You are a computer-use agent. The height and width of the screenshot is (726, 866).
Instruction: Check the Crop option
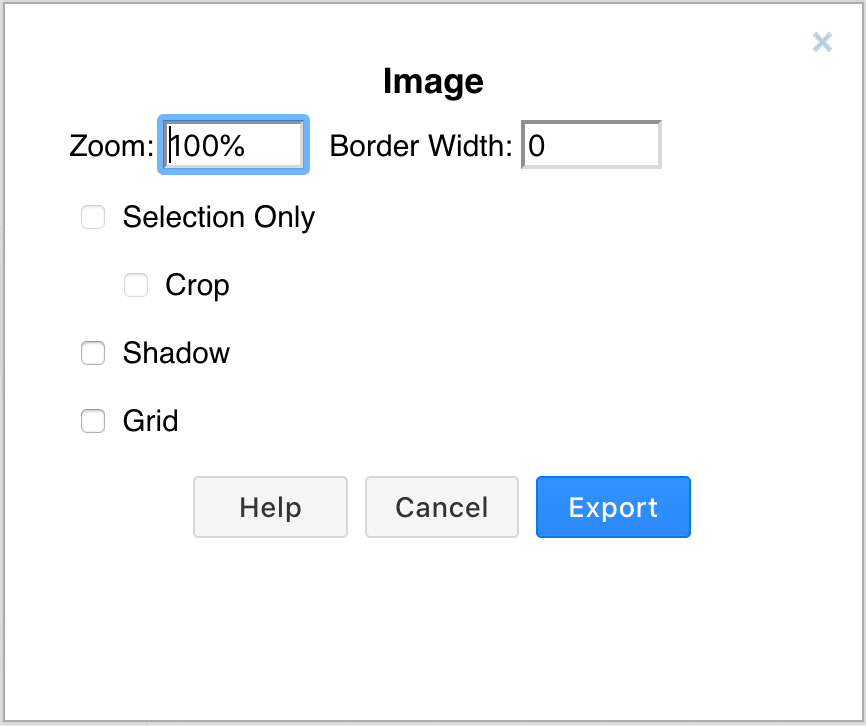click(135, 285)
